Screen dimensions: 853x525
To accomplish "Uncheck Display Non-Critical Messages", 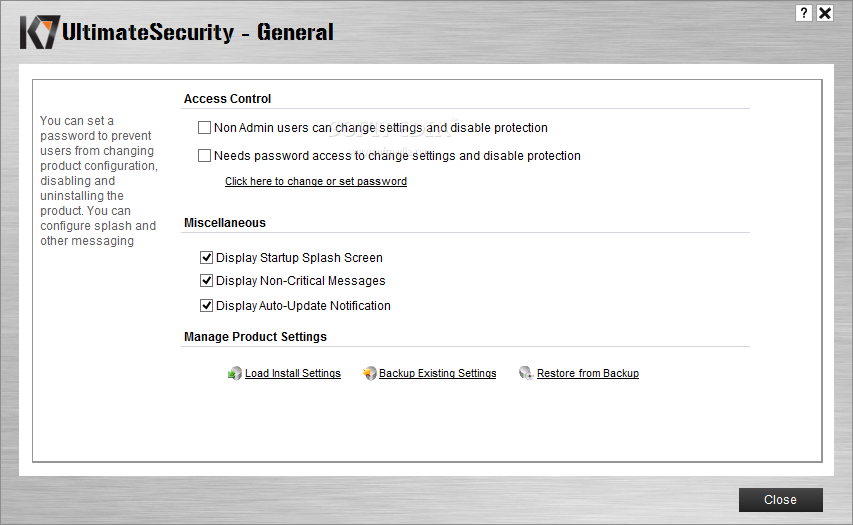I will [x=206, y=281].
